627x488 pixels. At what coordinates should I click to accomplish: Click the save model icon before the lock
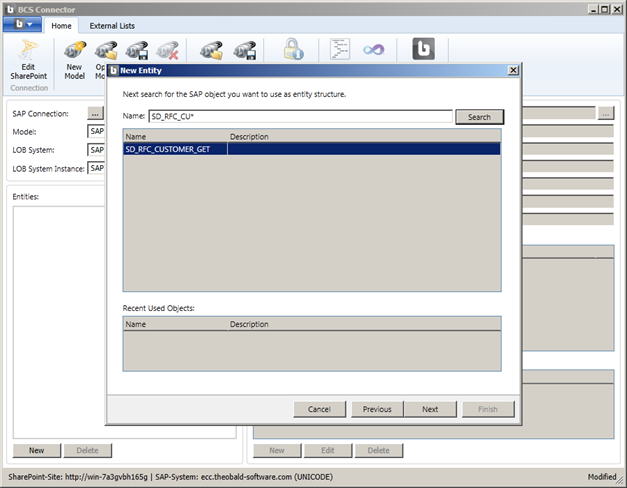243,50
